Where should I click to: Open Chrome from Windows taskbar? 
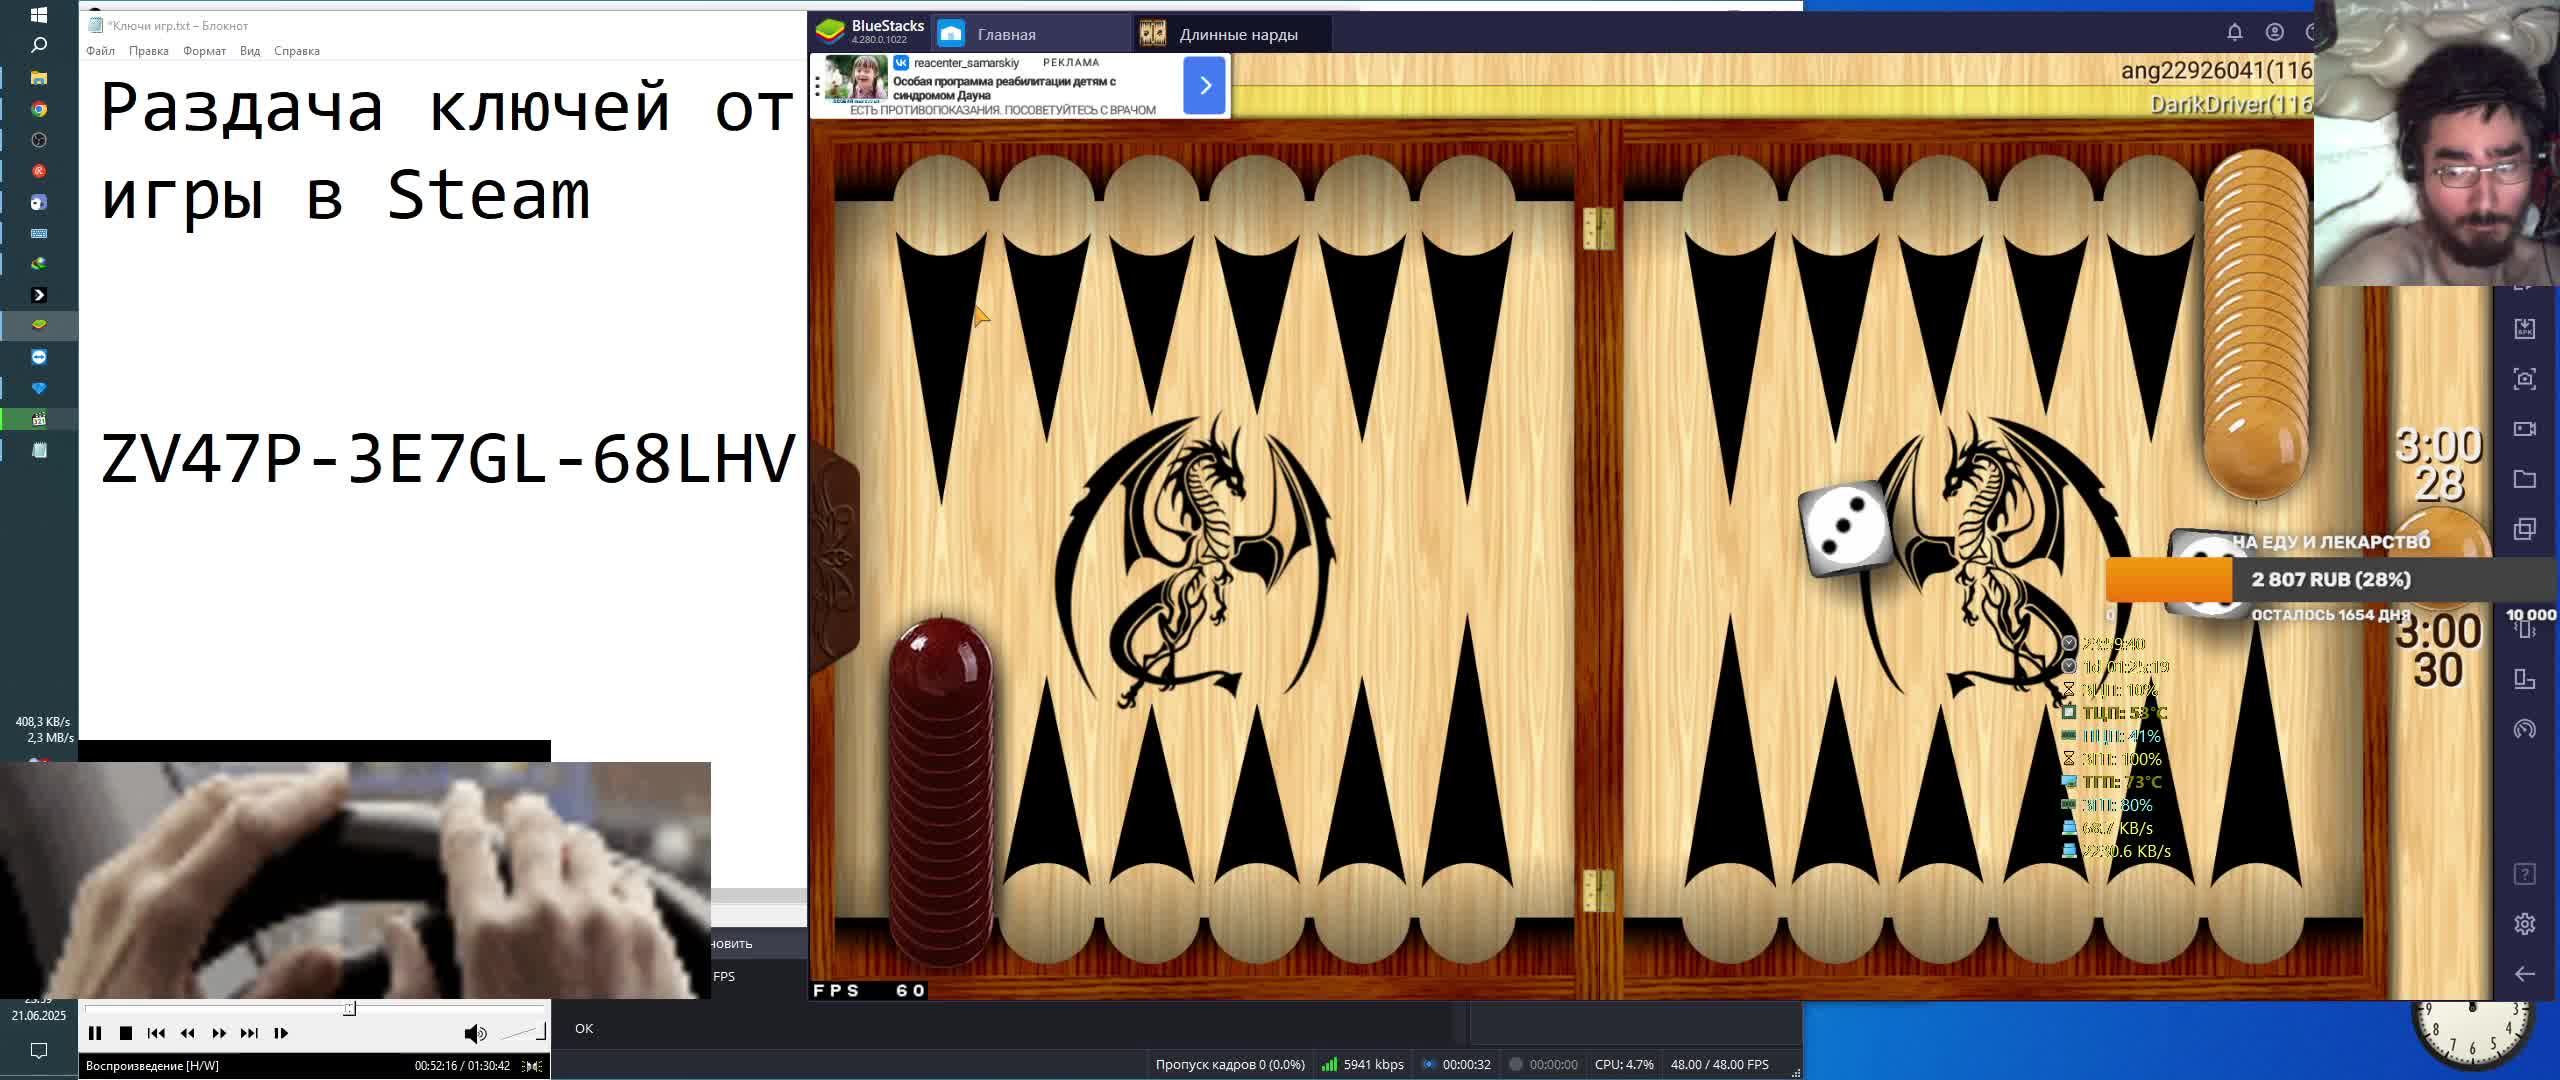point(39,109)
